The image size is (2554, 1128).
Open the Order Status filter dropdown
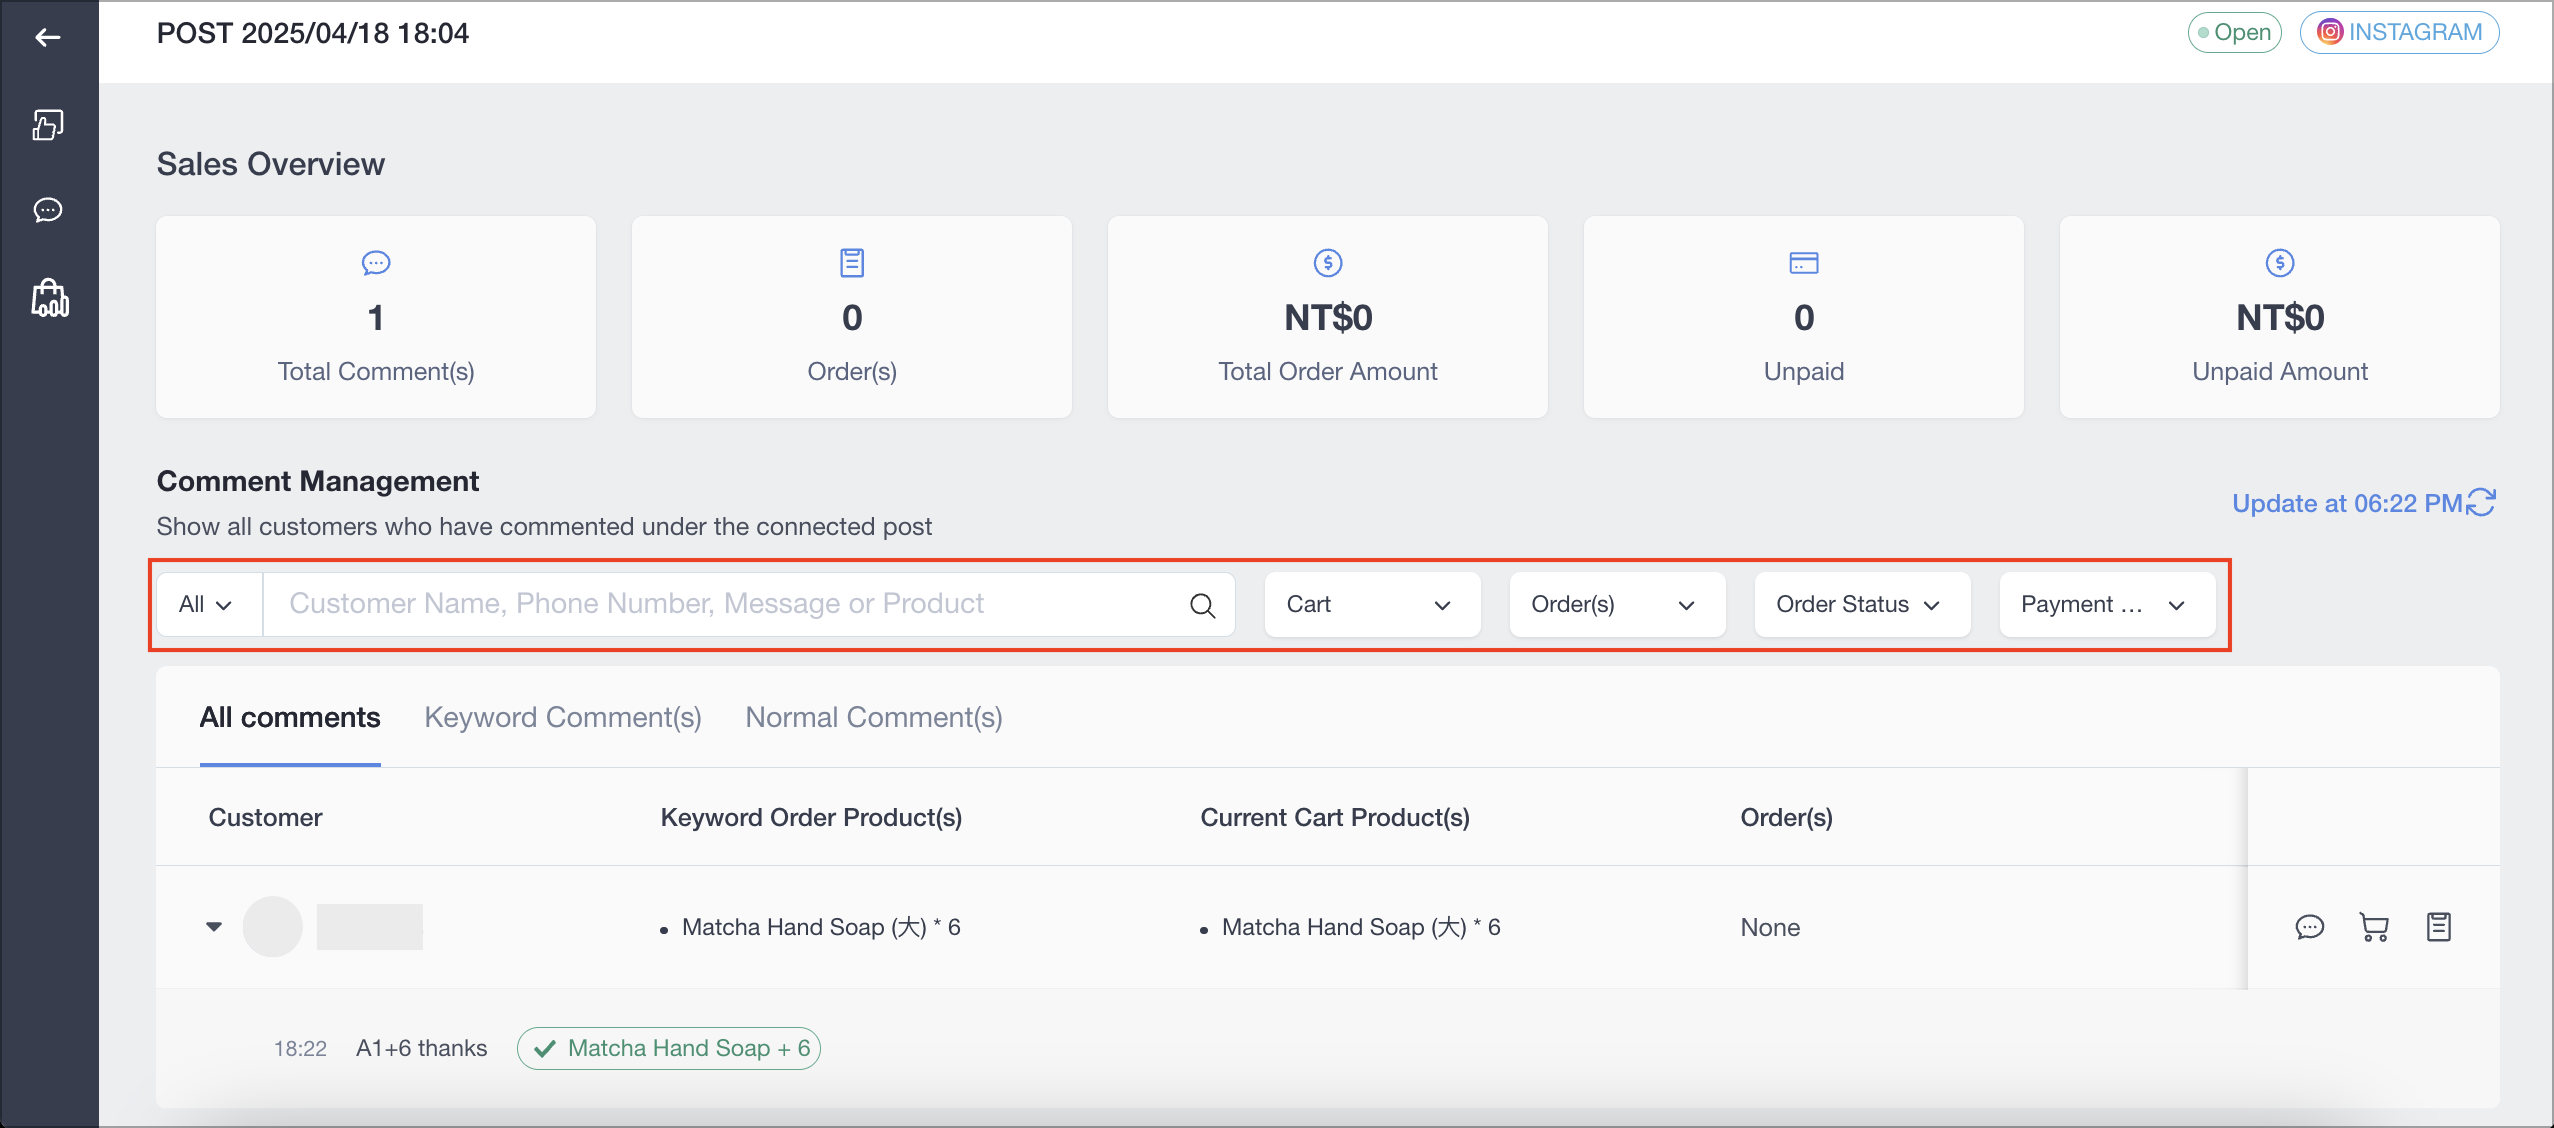(x=1862, y=604)
